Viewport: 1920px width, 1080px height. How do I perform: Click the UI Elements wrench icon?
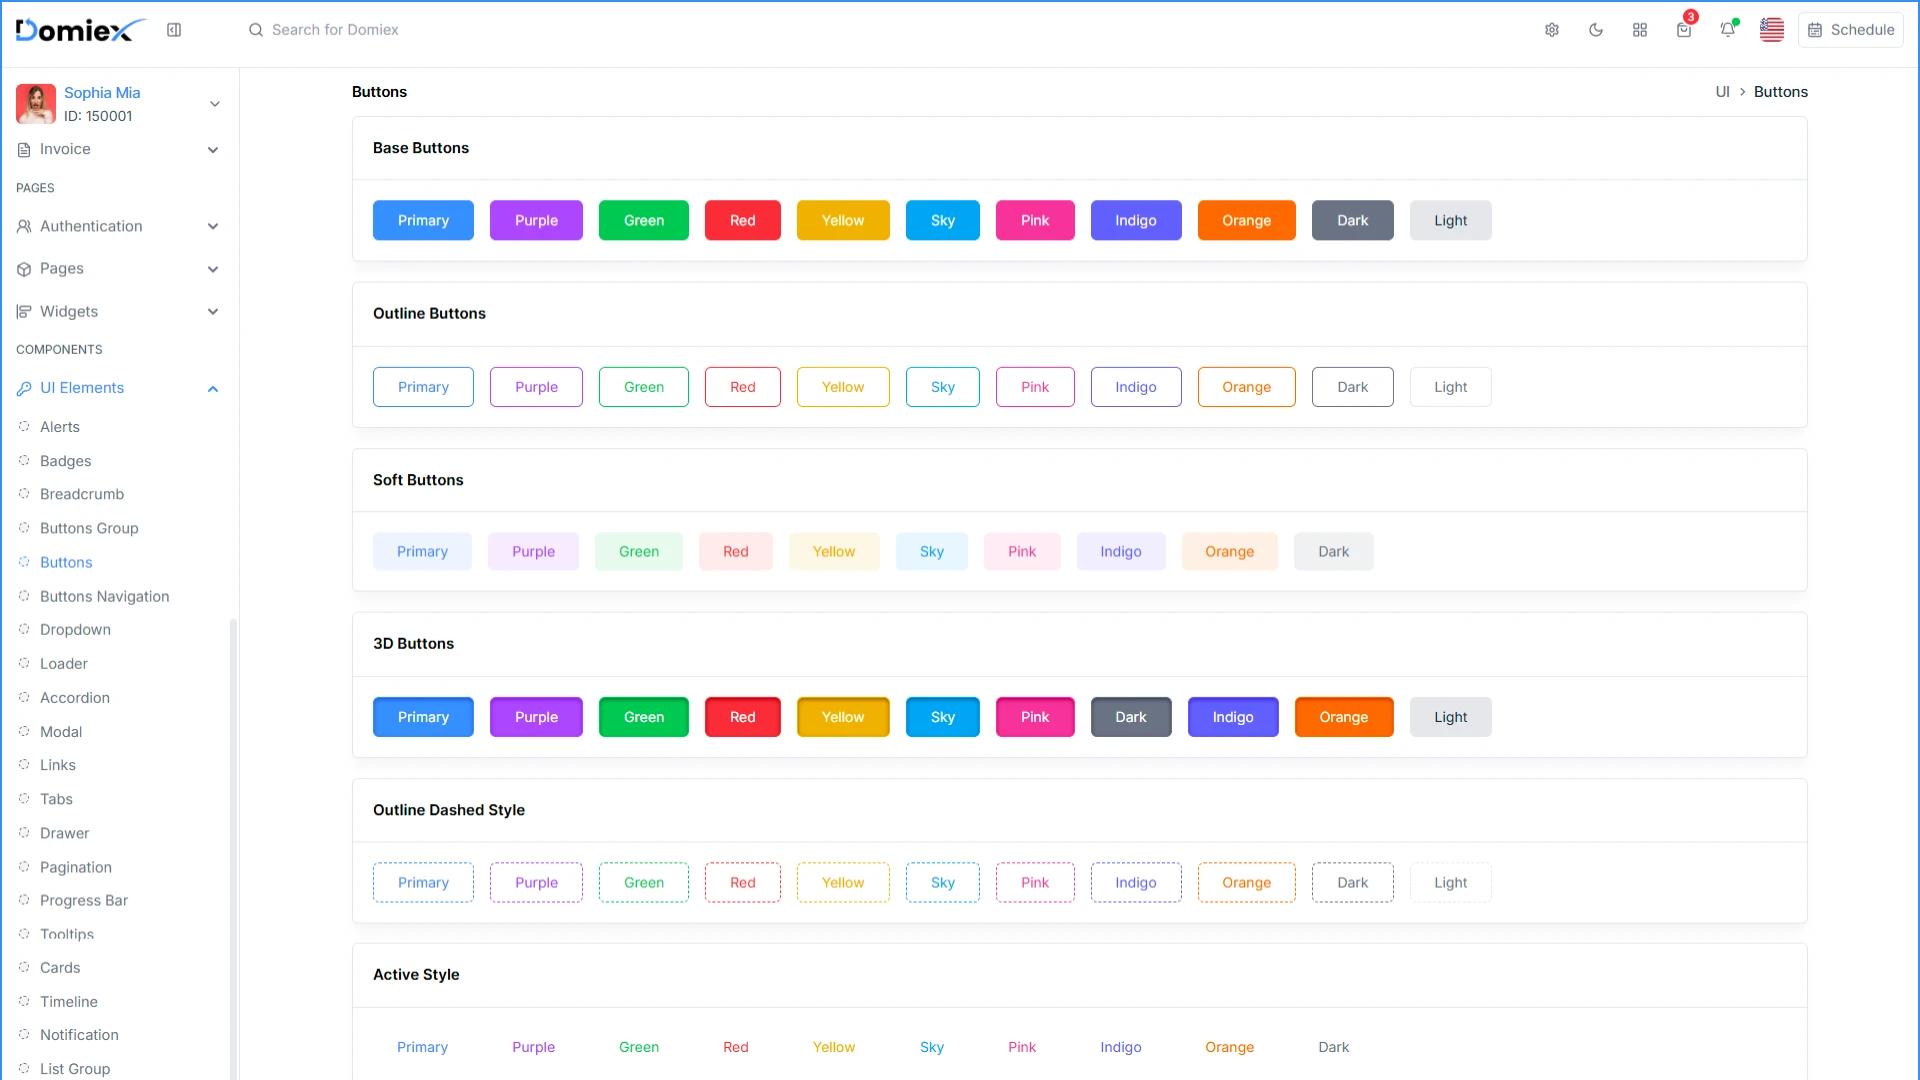[x=24, y=389]
